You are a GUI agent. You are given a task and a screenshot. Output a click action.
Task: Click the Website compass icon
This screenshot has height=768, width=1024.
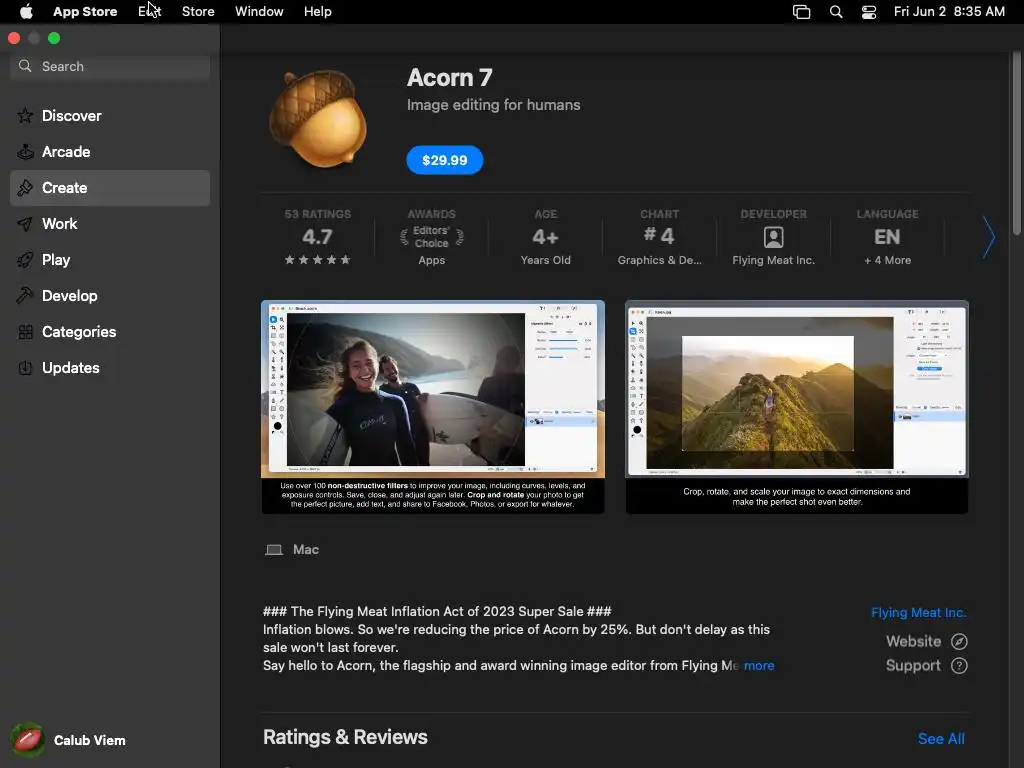(x=959, y=641)
